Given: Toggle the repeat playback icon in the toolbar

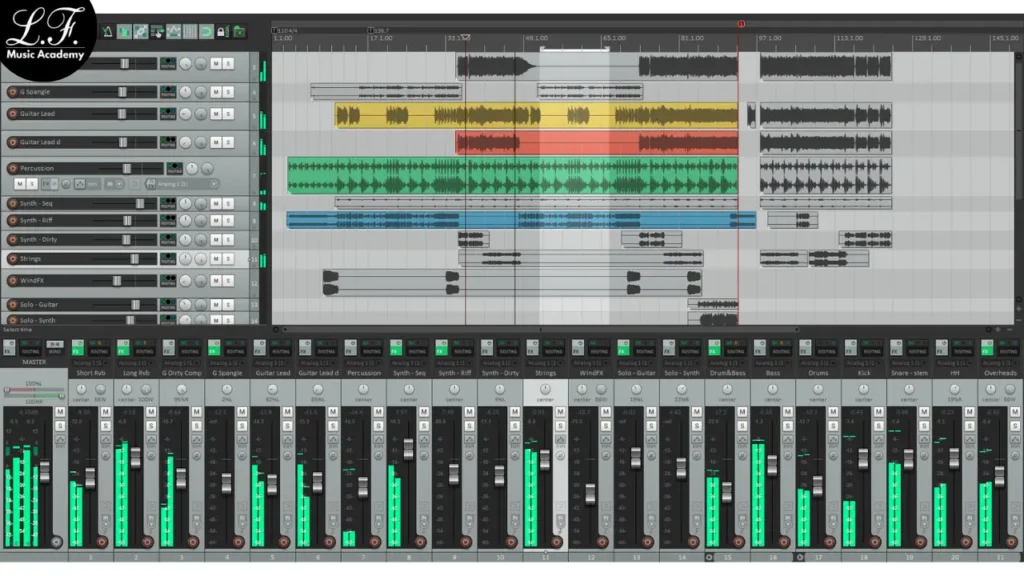Looking at the screenshot, I should point(206,30).
